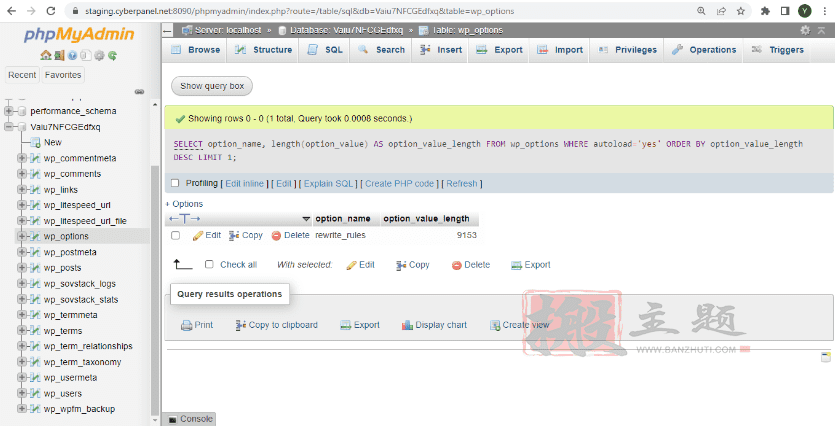Open page-related settings gear in breadcrumb bar
835x432 pixels.
coord(805,30)
